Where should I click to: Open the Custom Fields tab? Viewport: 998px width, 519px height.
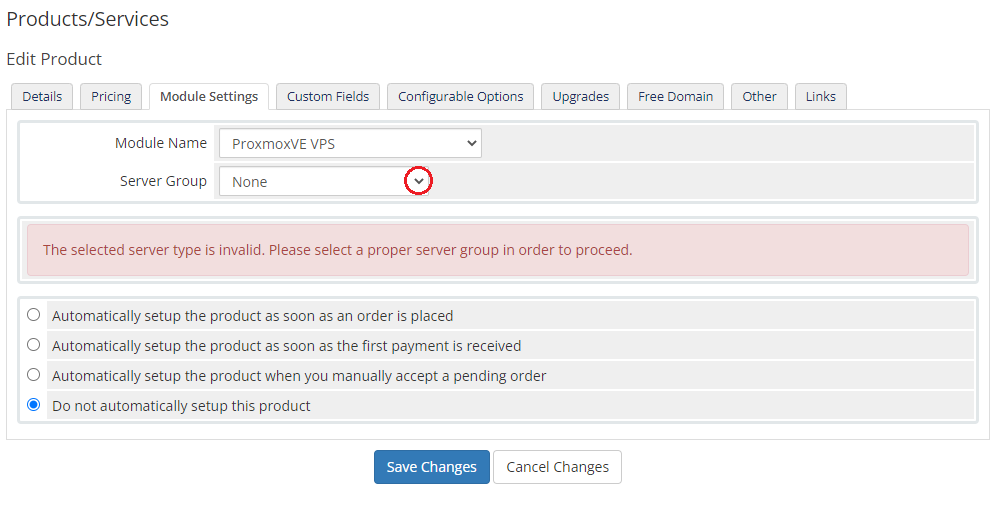pos(328,97)
